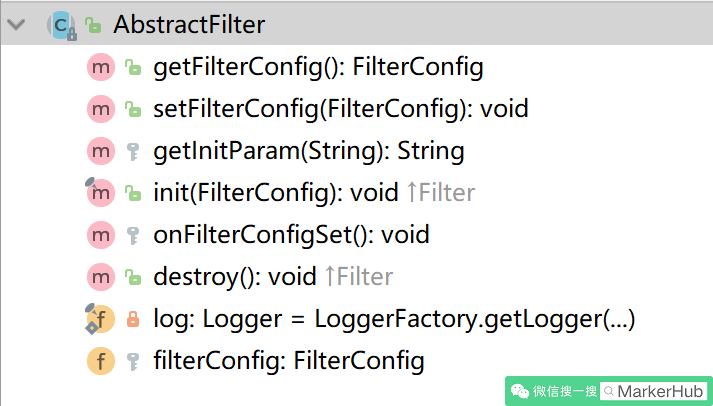Screen dimensions: 713x406
Task: Click the protected key icon beside onFilterConfigSet
Action: point(133,236)
